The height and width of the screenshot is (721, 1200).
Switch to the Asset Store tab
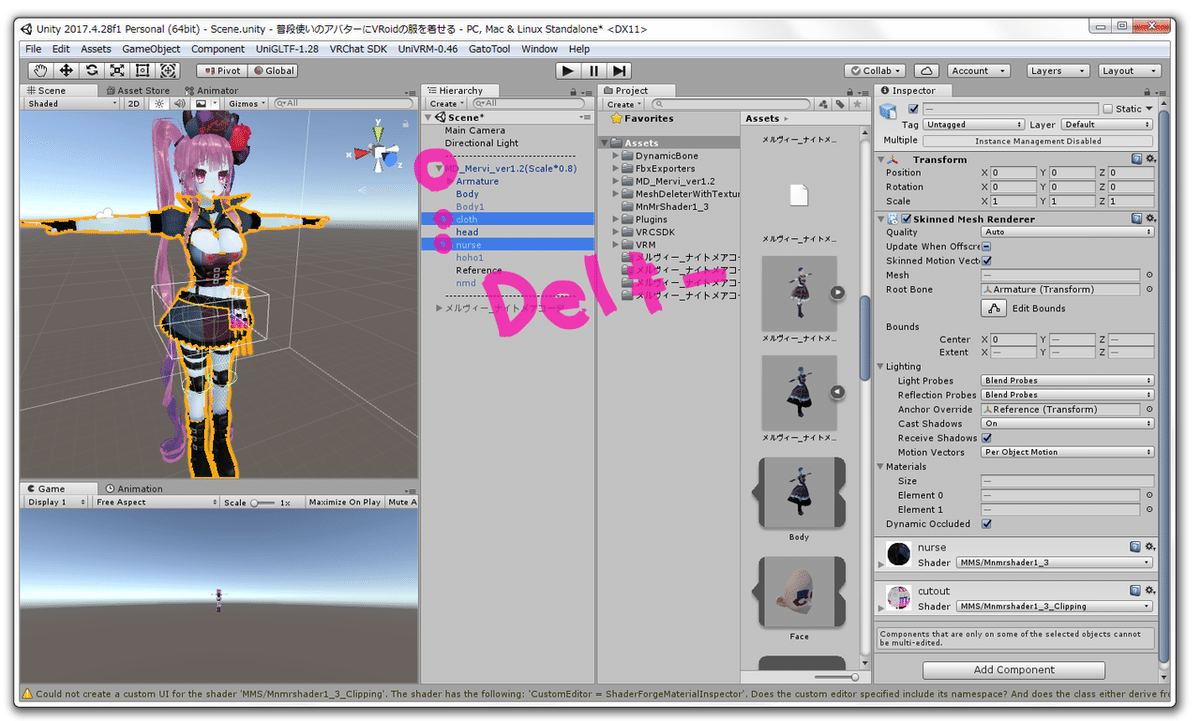137,90
